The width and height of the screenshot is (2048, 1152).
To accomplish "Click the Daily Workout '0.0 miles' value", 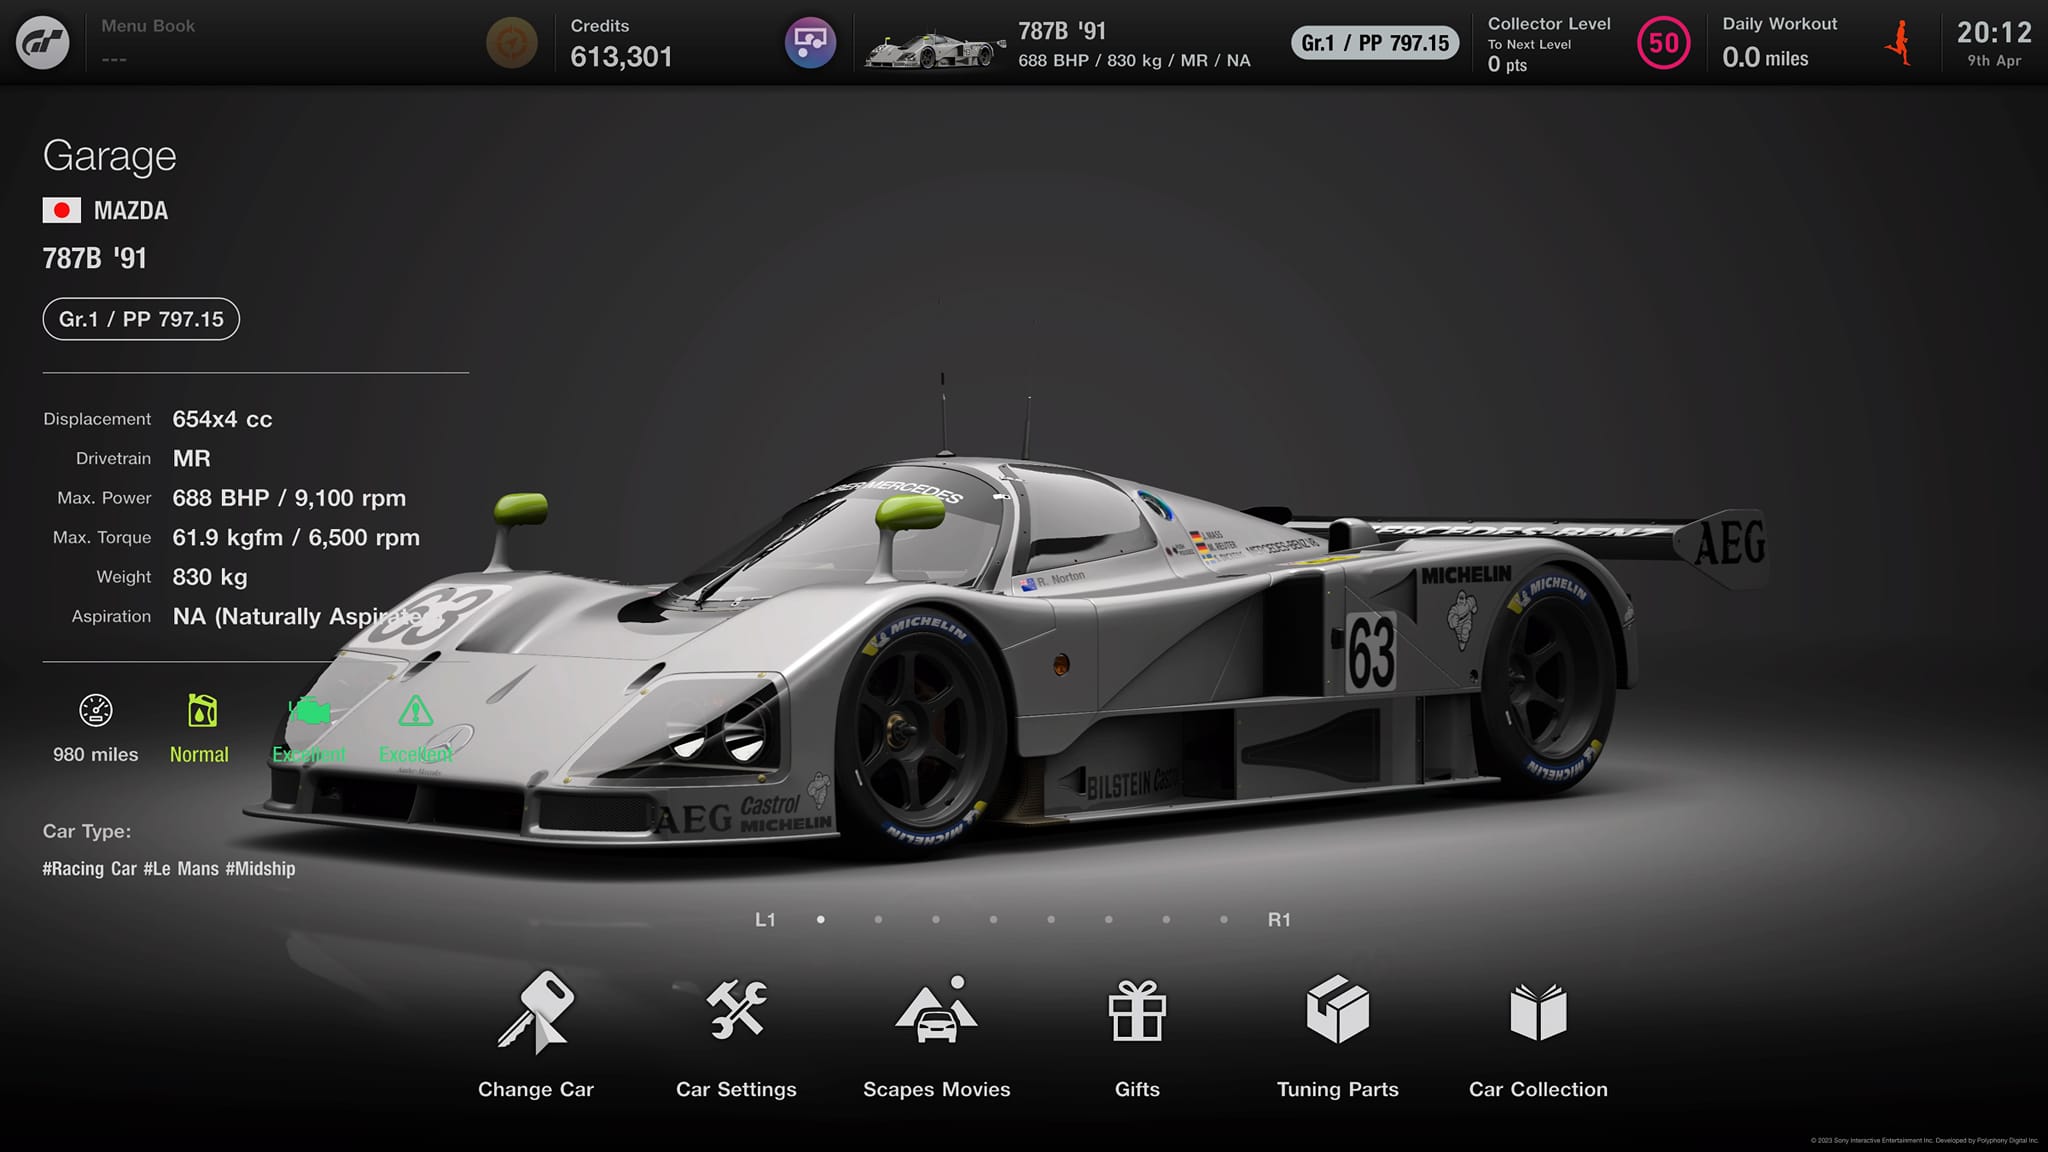I will 1765,58.
